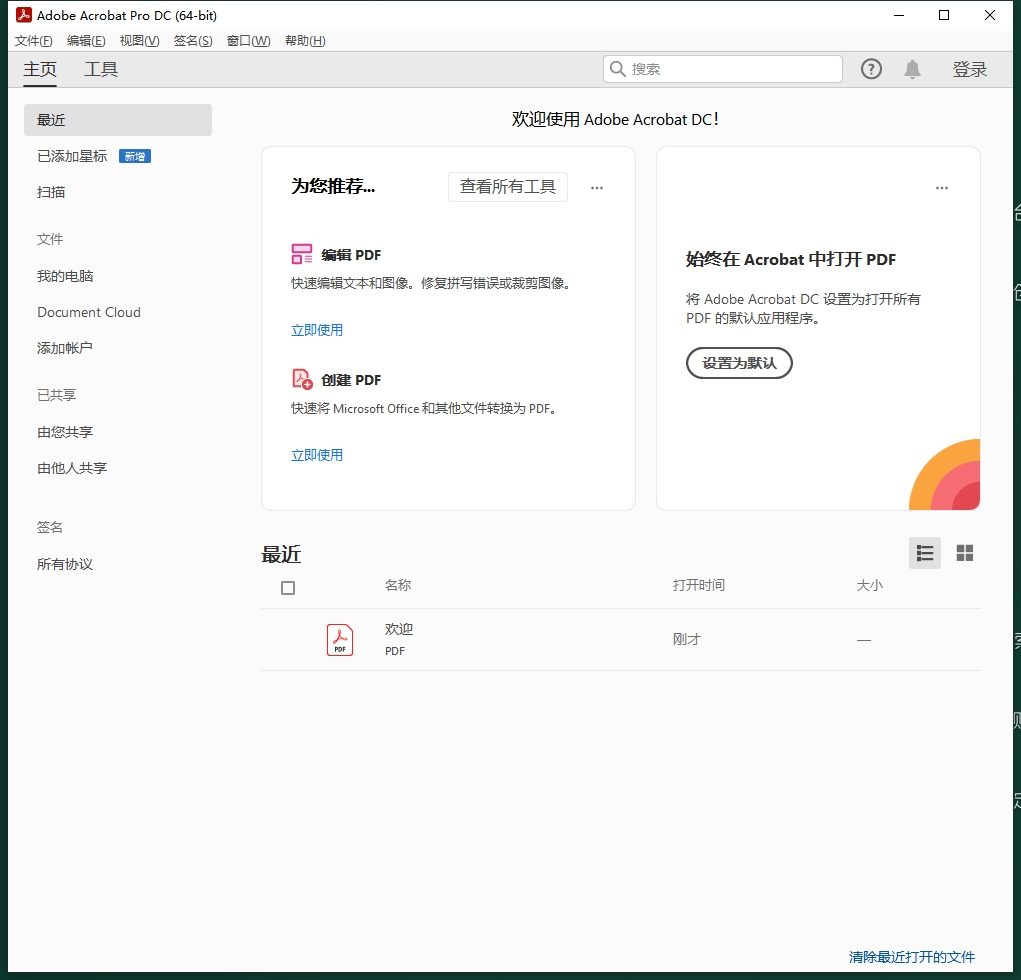Open the 视图(V) menu
1021x980 pixels.
pos(139,41)
